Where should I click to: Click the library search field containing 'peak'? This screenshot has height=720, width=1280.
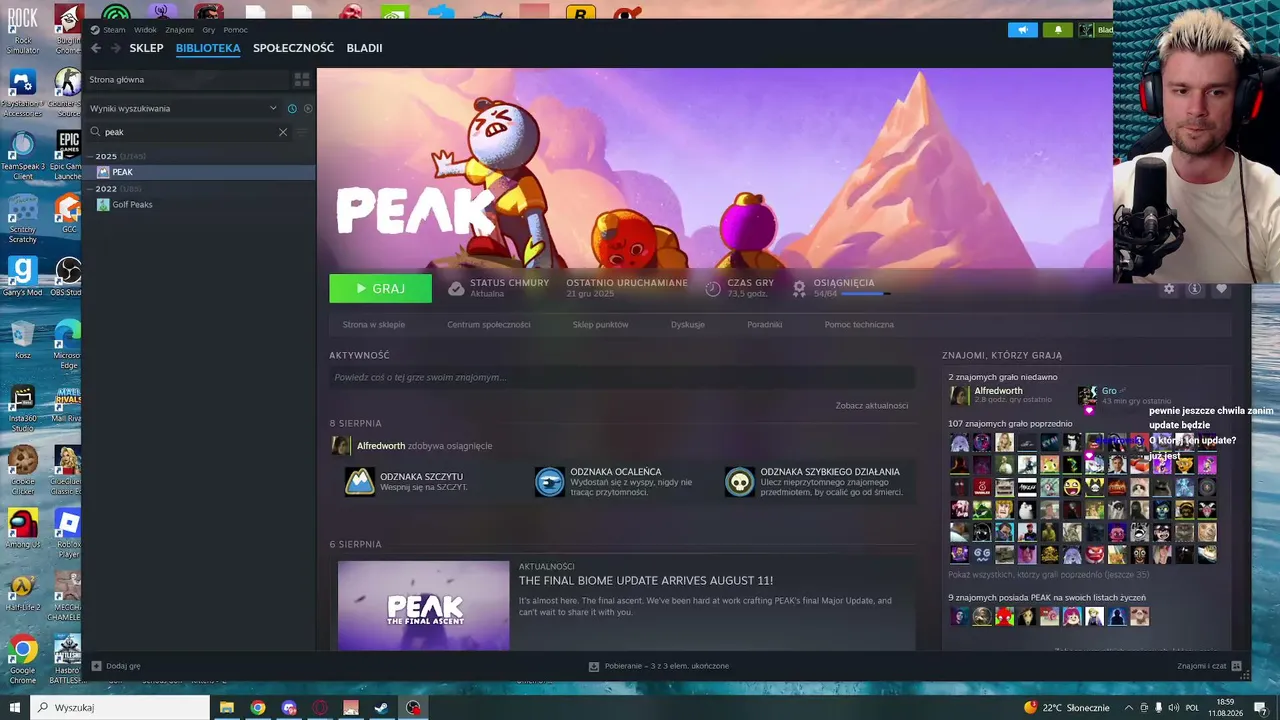click(189, 132)
